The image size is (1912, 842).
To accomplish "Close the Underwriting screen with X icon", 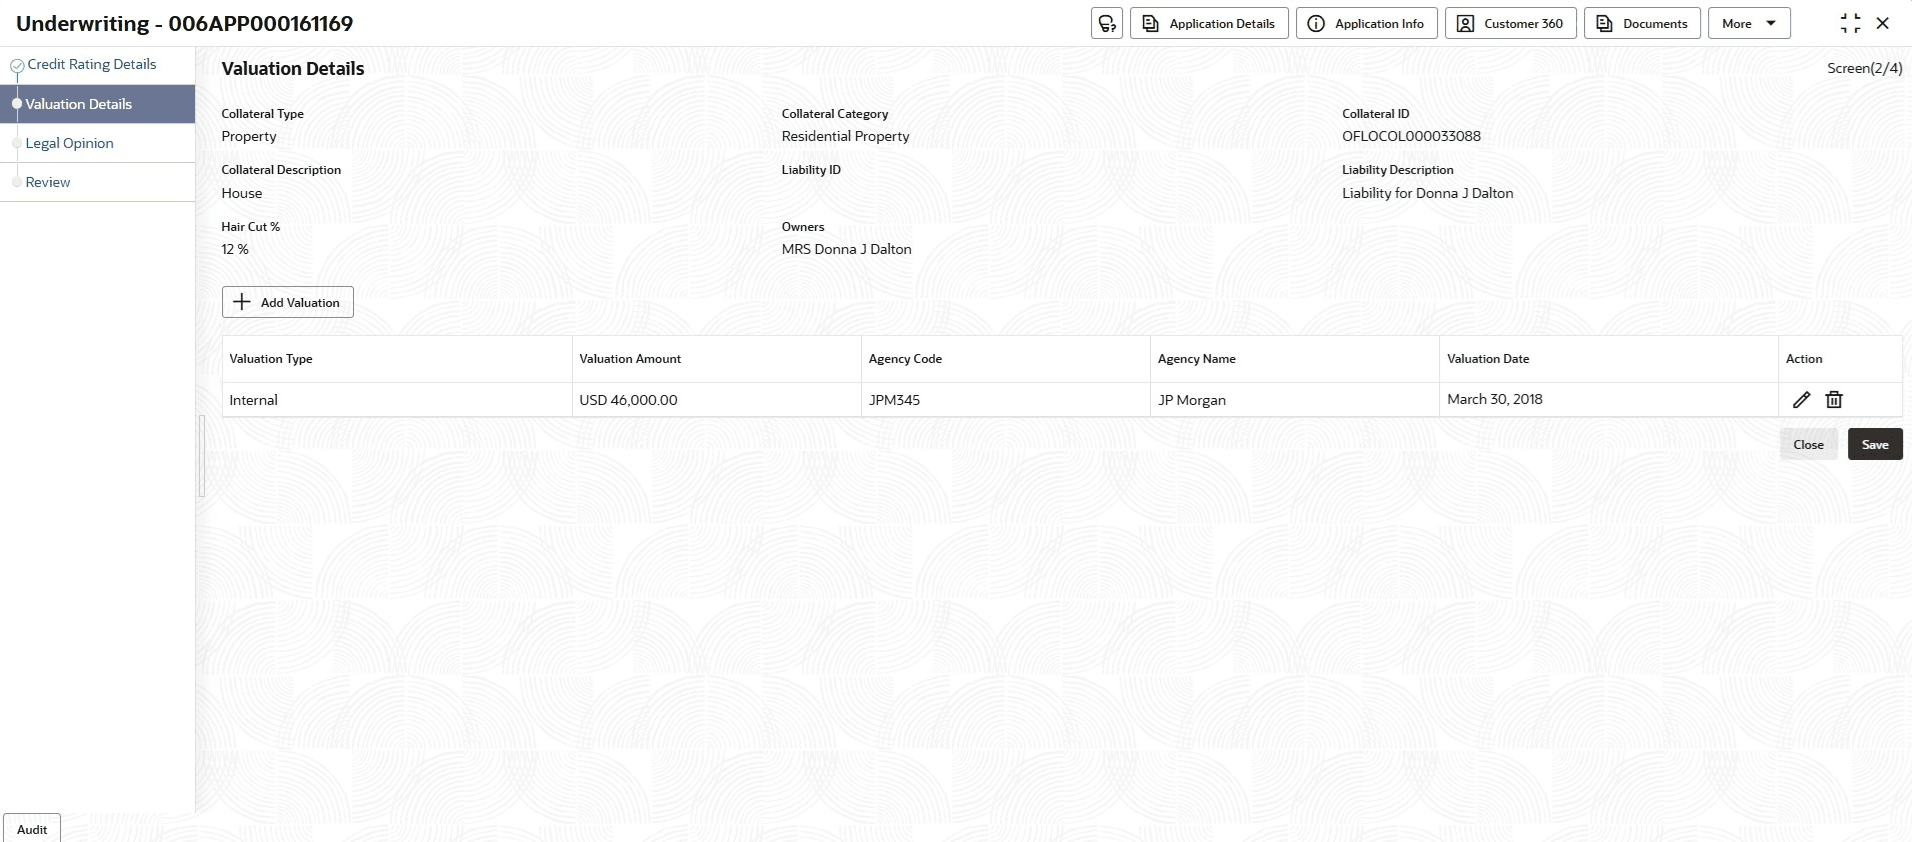I will (x=1883, y=23).
